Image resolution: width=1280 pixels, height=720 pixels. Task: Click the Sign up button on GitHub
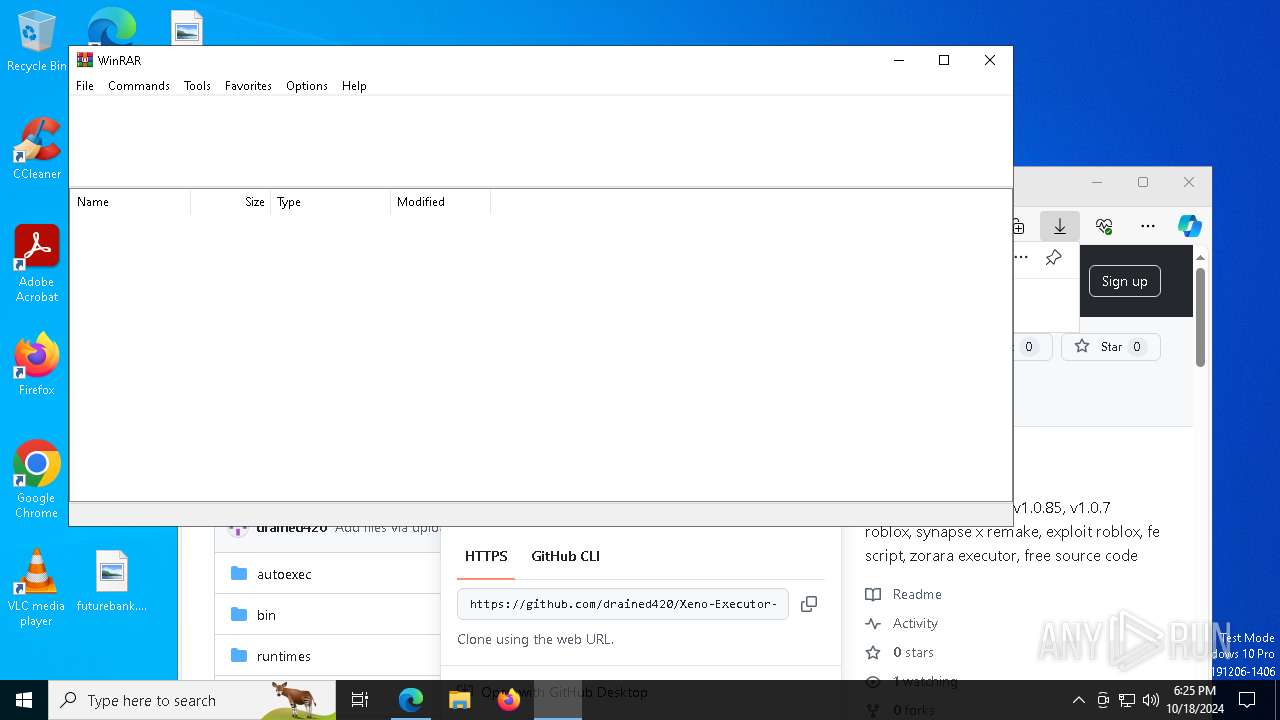(x=1125, y=281)
